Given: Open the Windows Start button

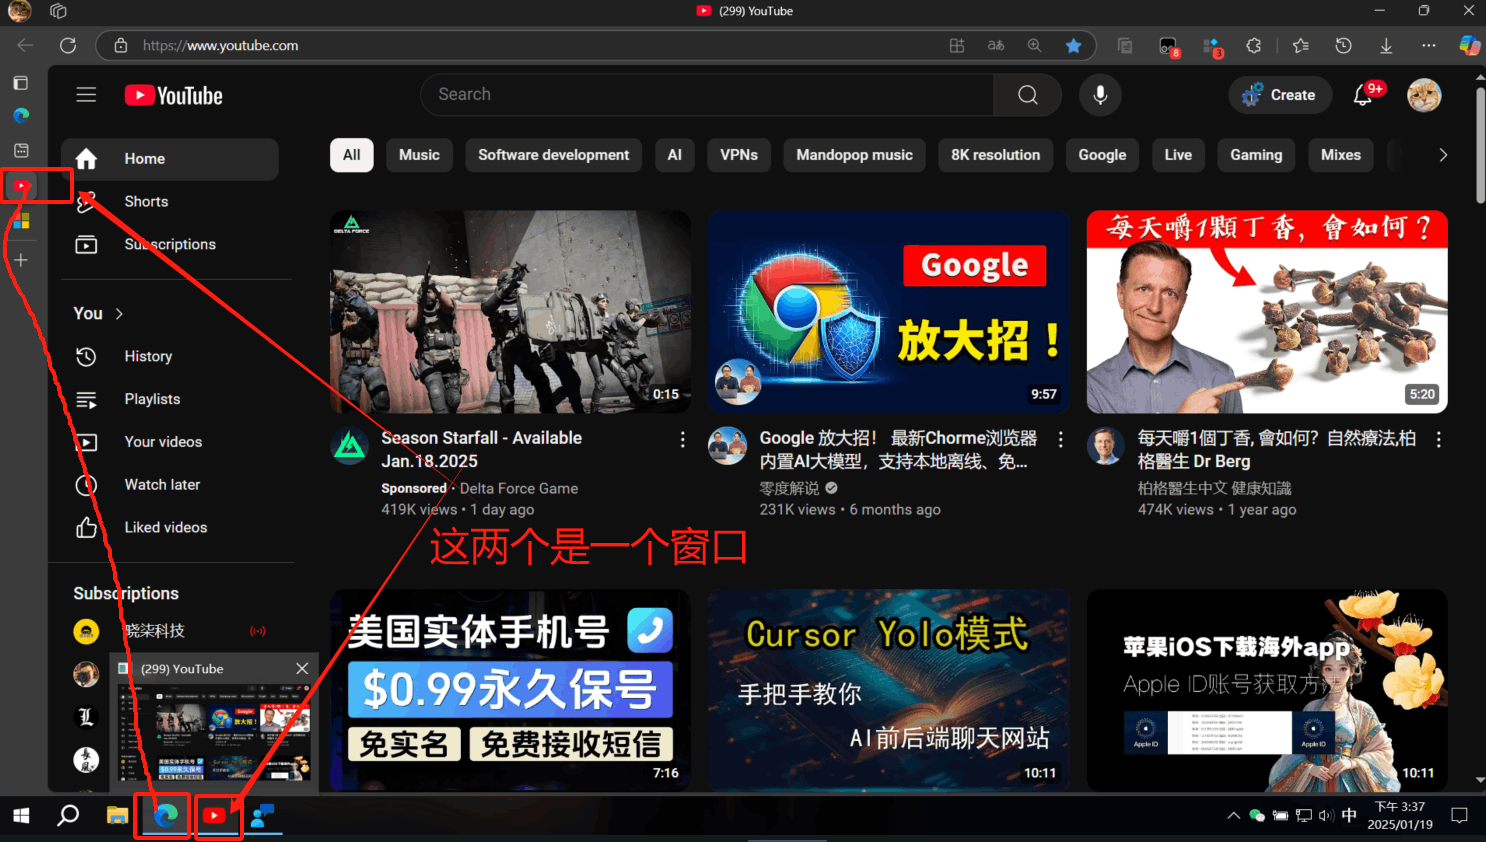Looking at the screenshot, I should coord(21,816).
